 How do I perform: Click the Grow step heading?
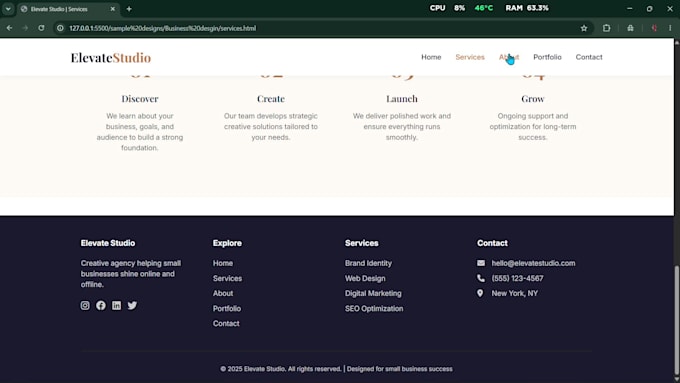533,98
